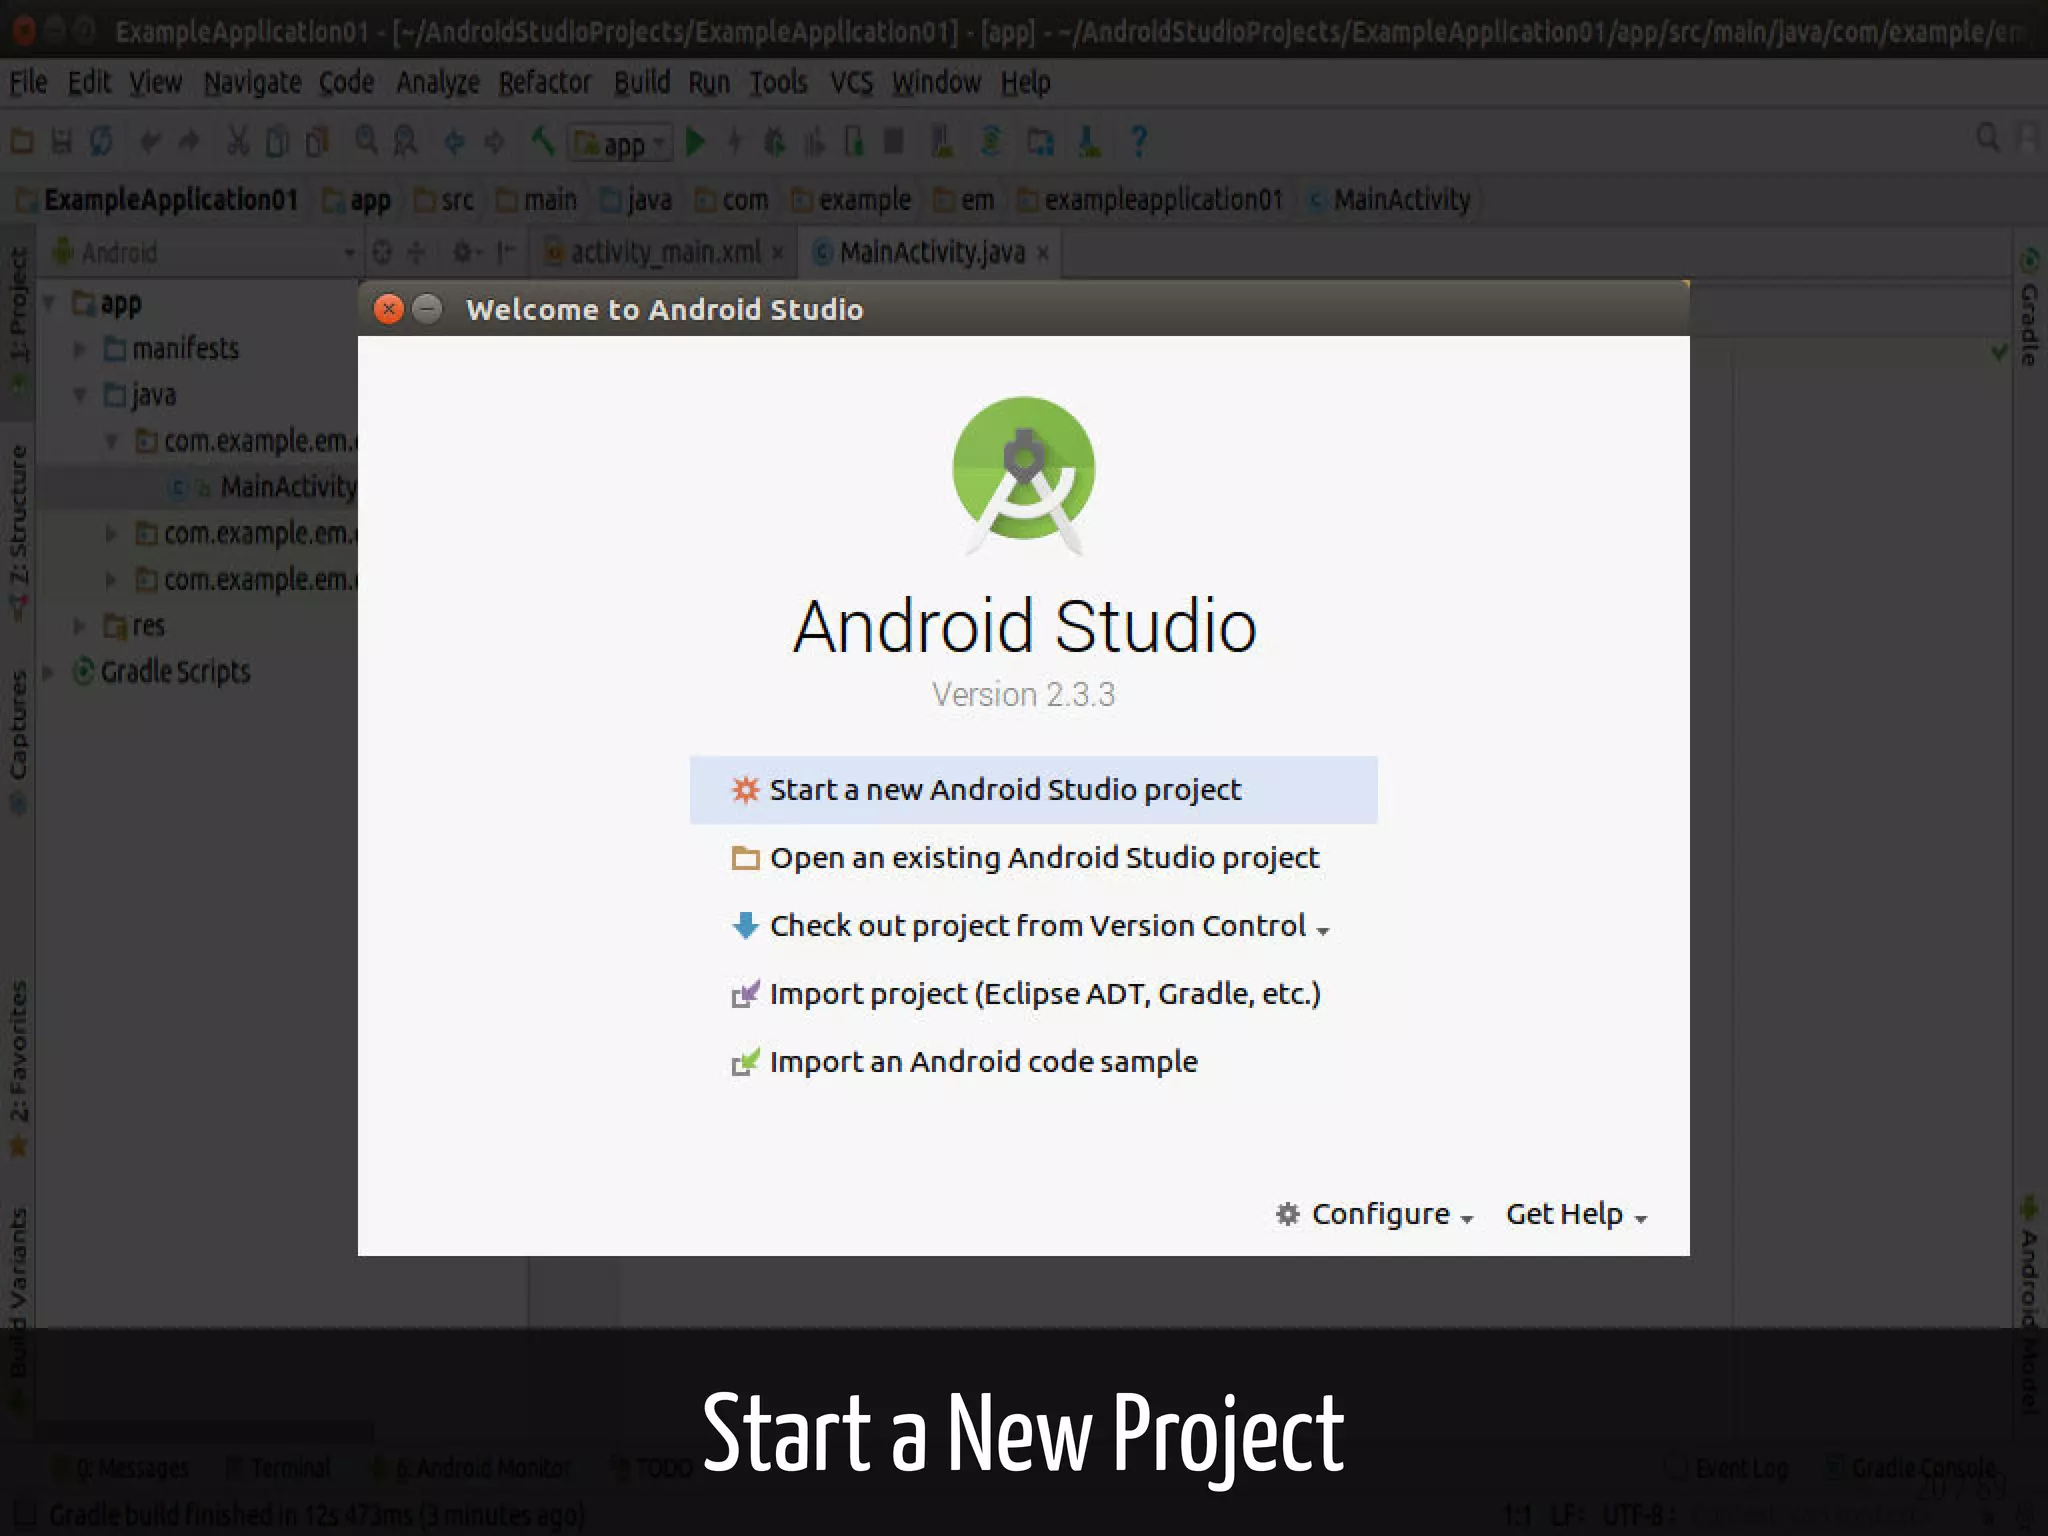2048x1536 pixels.
Task: Open the Configure dropdown in welcome dialog
Action: pyautogui.click(x=1375, y=1214)
